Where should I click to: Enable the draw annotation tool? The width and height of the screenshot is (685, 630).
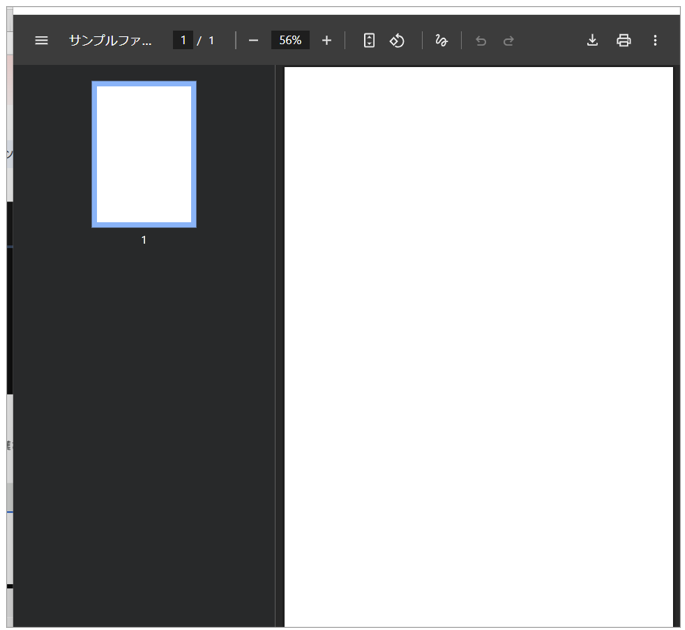point(441,41)
